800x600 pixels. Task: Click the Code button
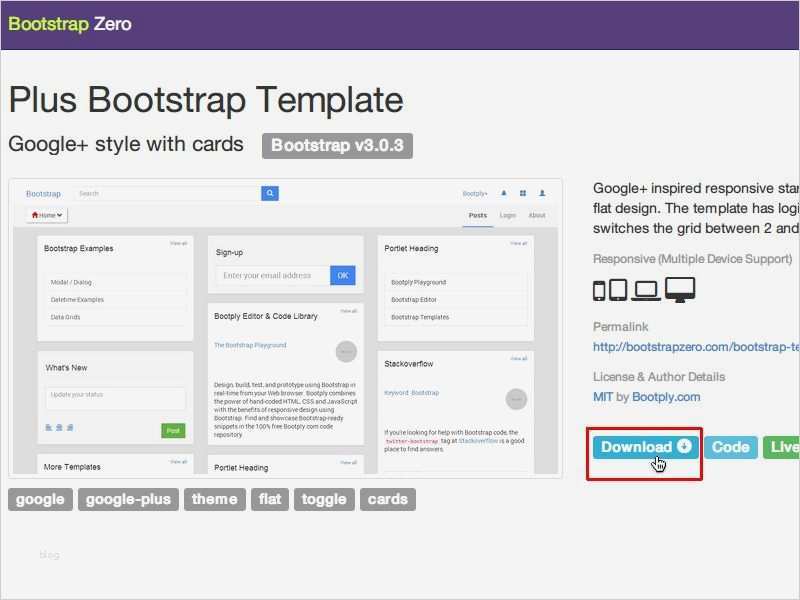tap(730, 447)
